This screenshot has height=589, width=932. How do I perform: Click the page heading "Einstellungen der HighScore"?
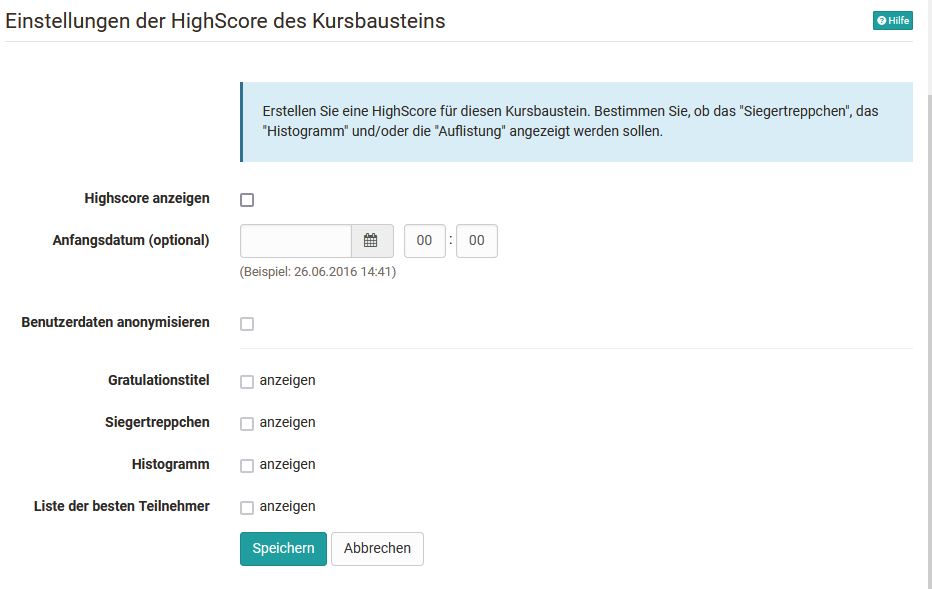(225, 20)
